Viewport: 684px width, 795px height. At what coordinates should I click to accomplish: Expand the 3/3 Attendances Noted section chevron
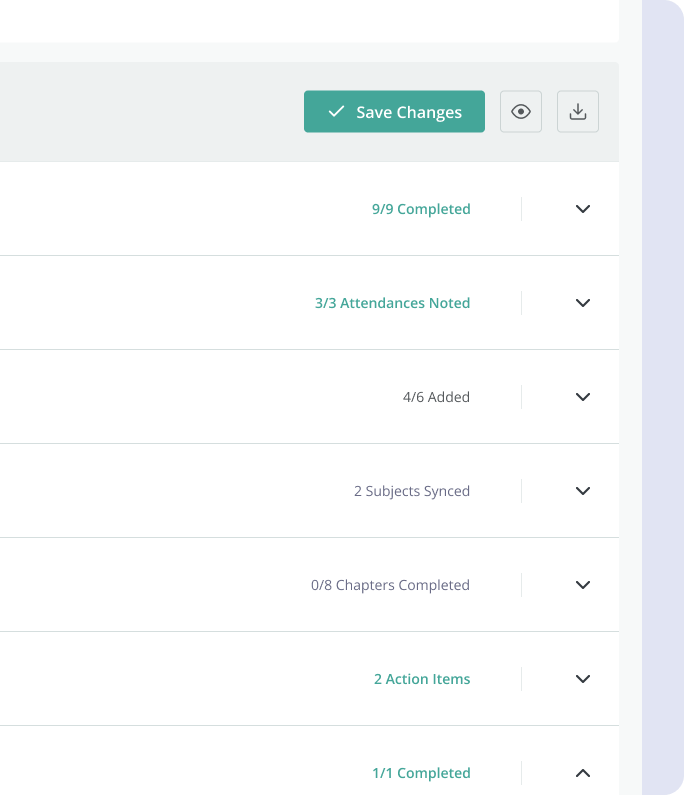(584, 303)
